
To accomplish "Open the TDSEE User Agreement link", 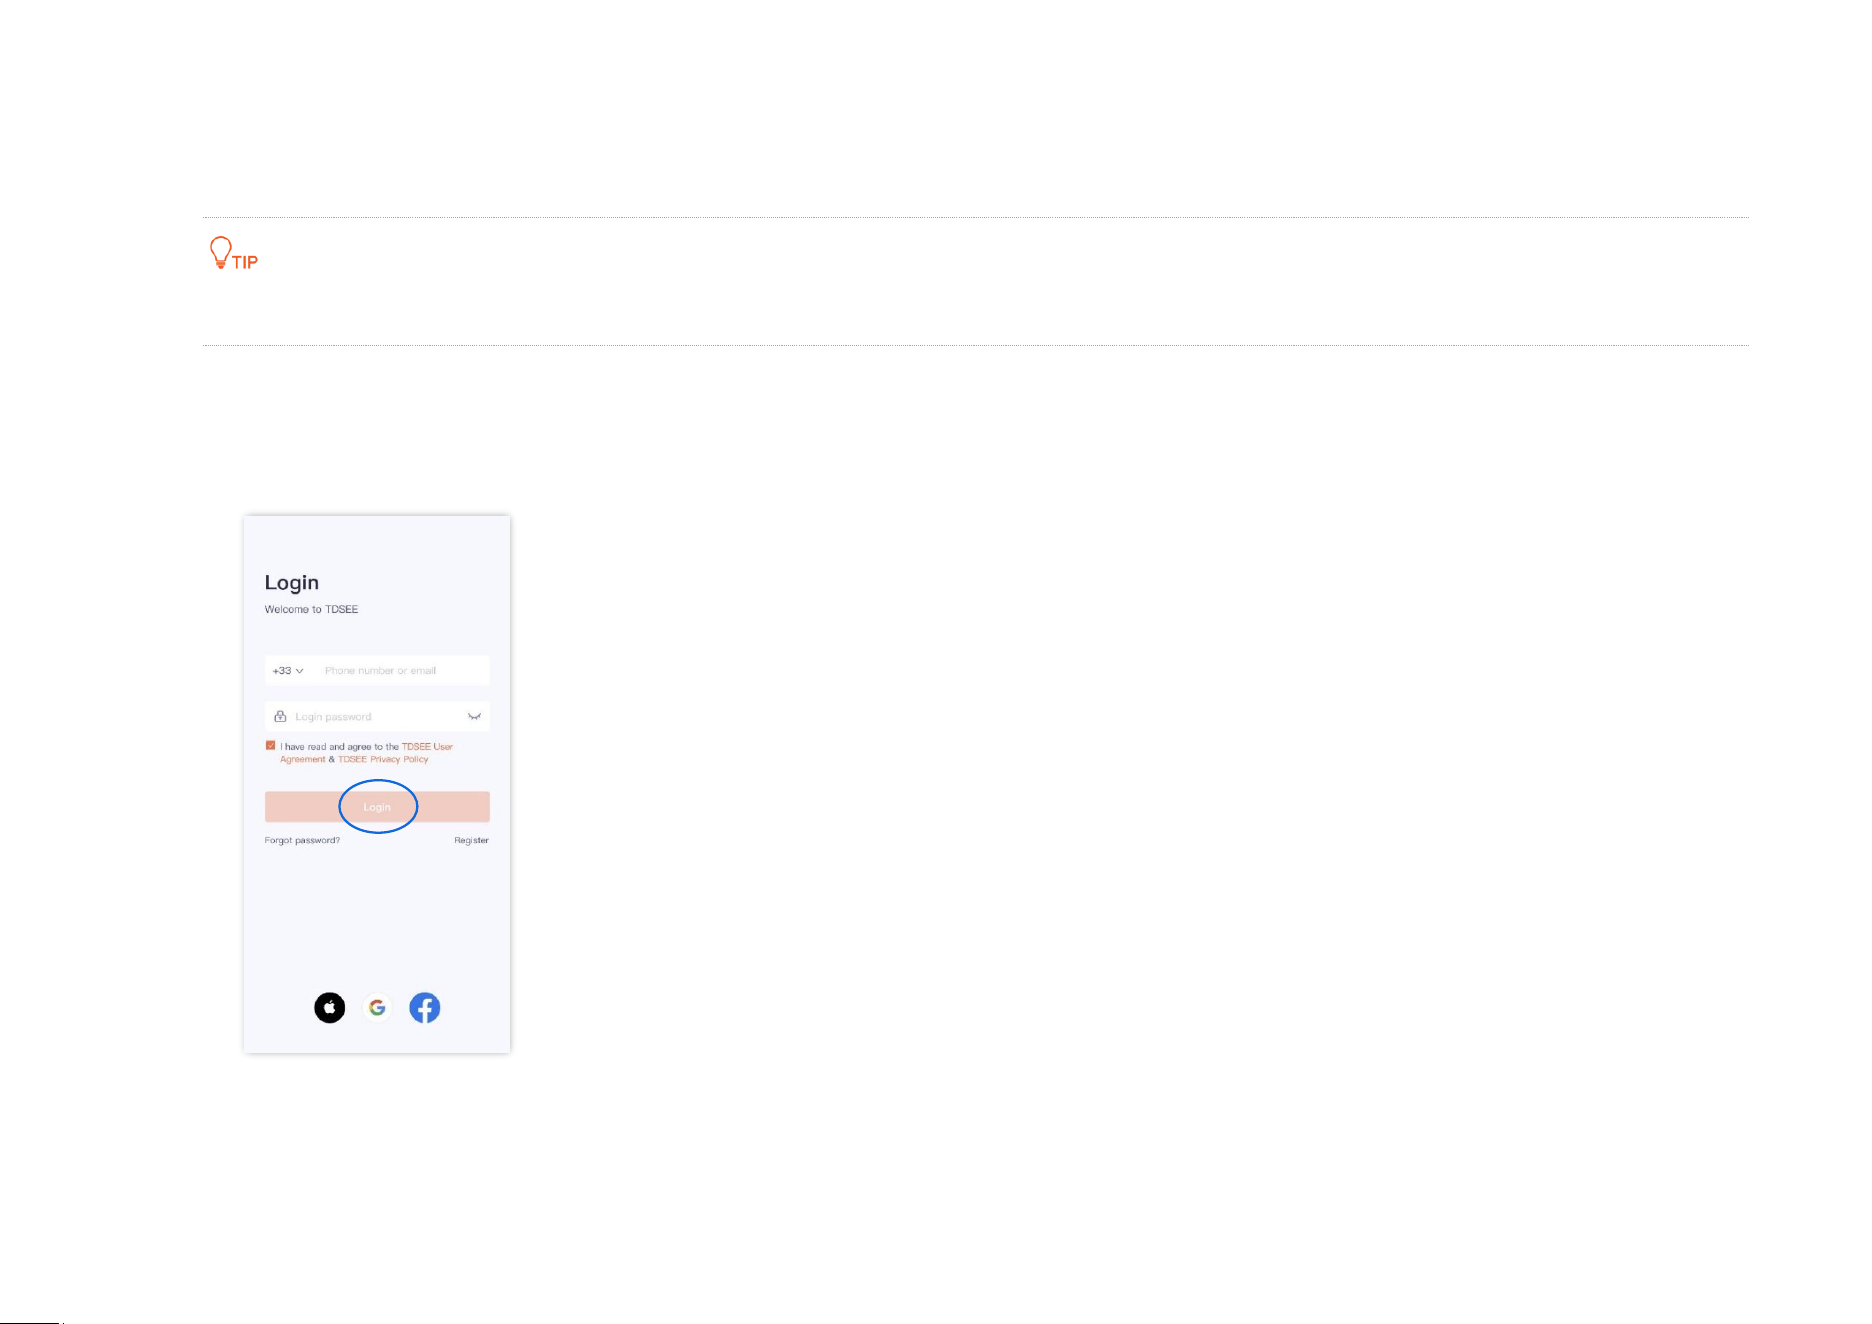I will (x=427, y=746).
